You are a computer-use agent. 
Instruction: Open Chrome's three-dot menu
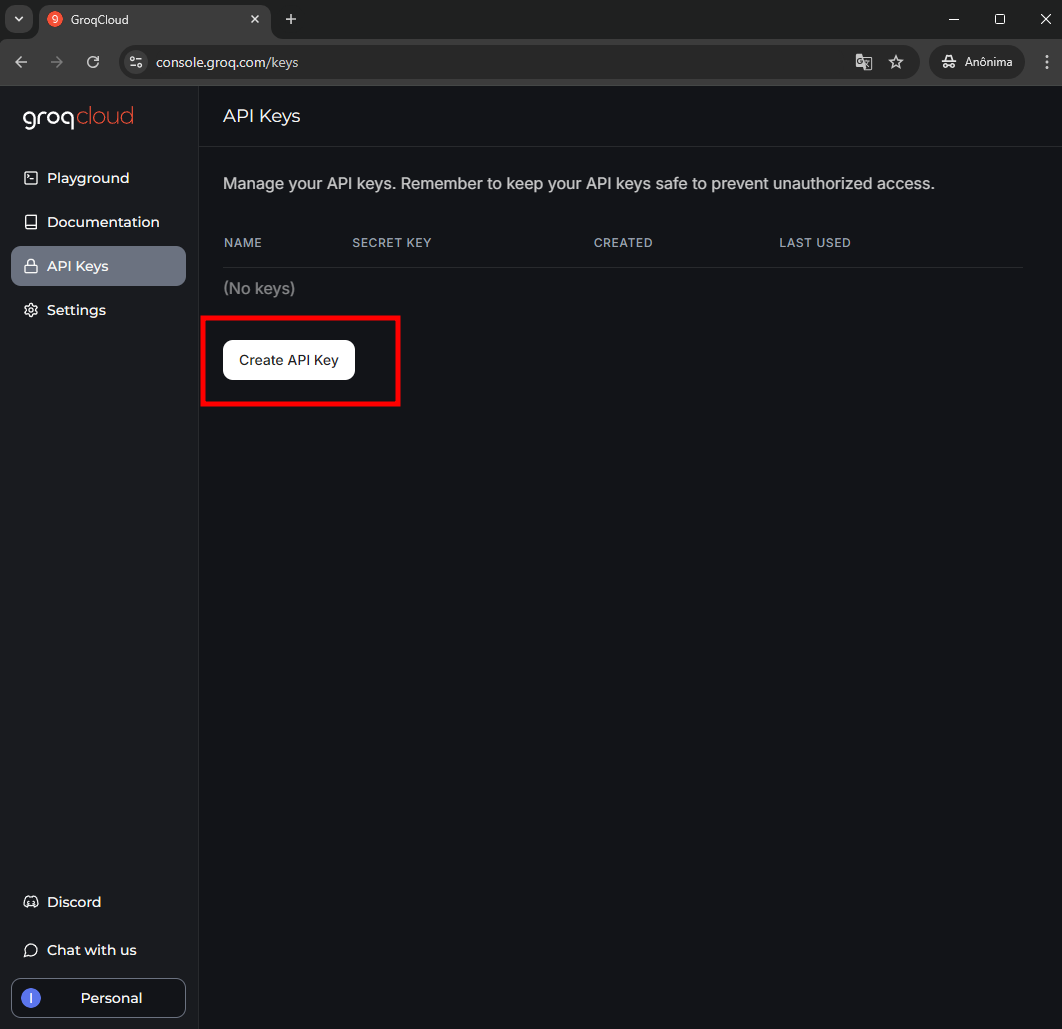pyautogui.click(x=1046, y=62)
